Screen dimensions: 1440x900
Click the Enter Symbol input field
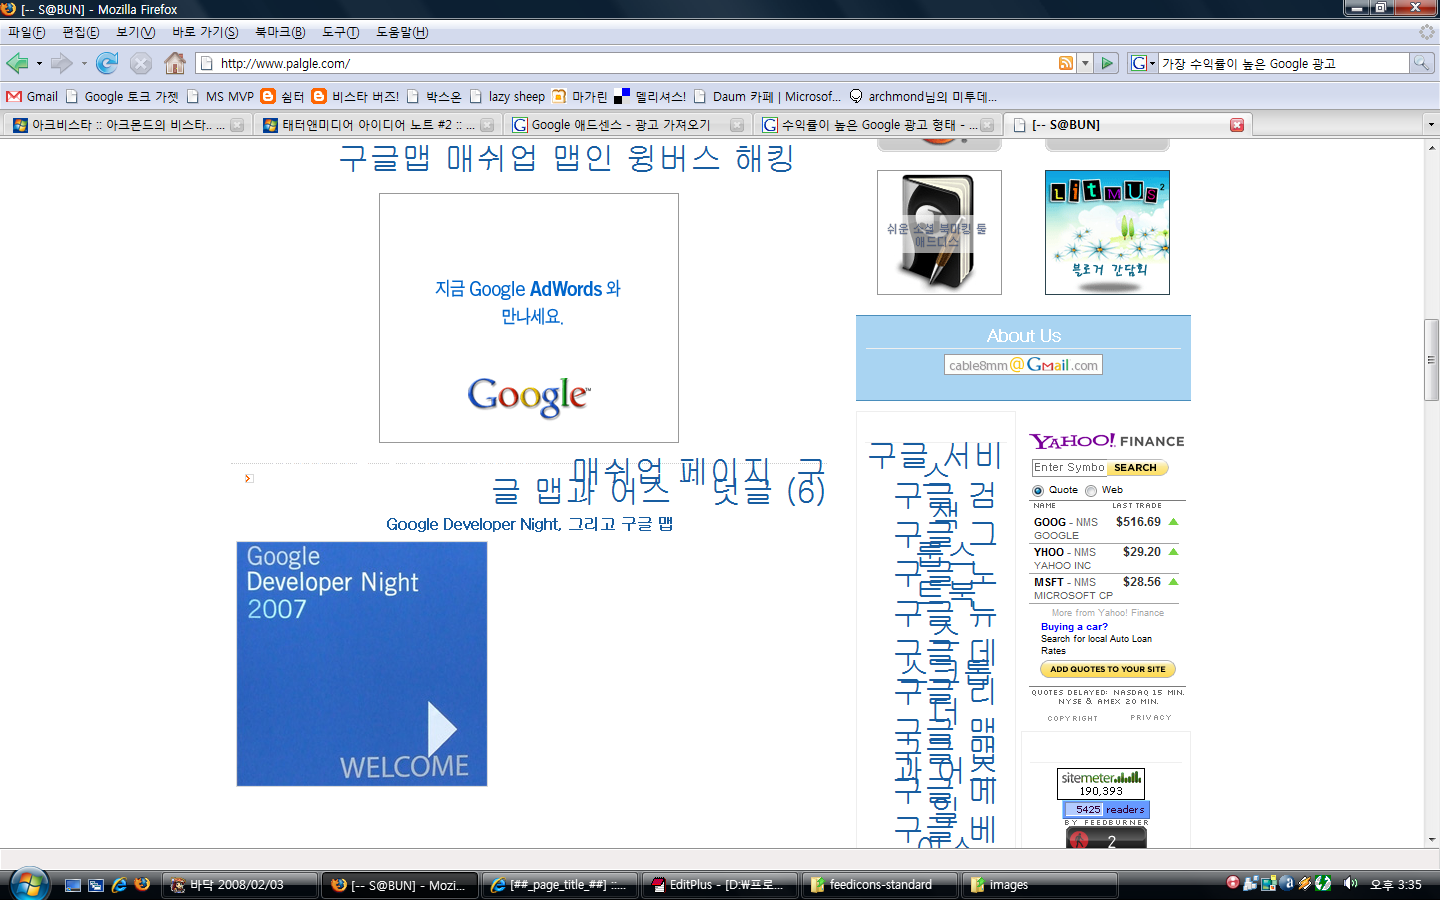pos(1069,468)
